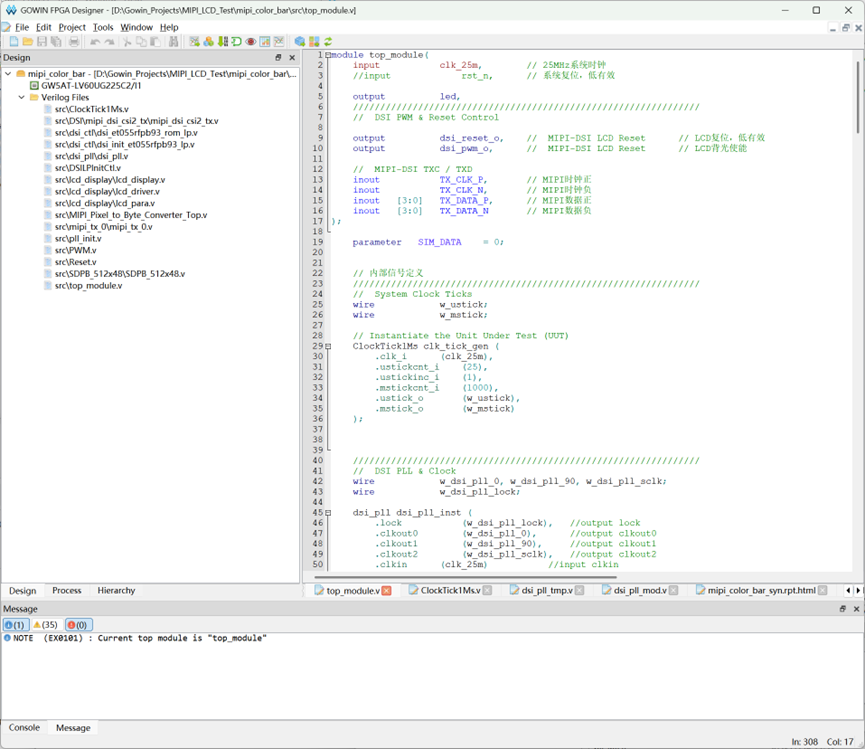Close the ClockTick1Ms.v editor tab
This screenshot has height=749, width=865.
[x=487, y=591]
